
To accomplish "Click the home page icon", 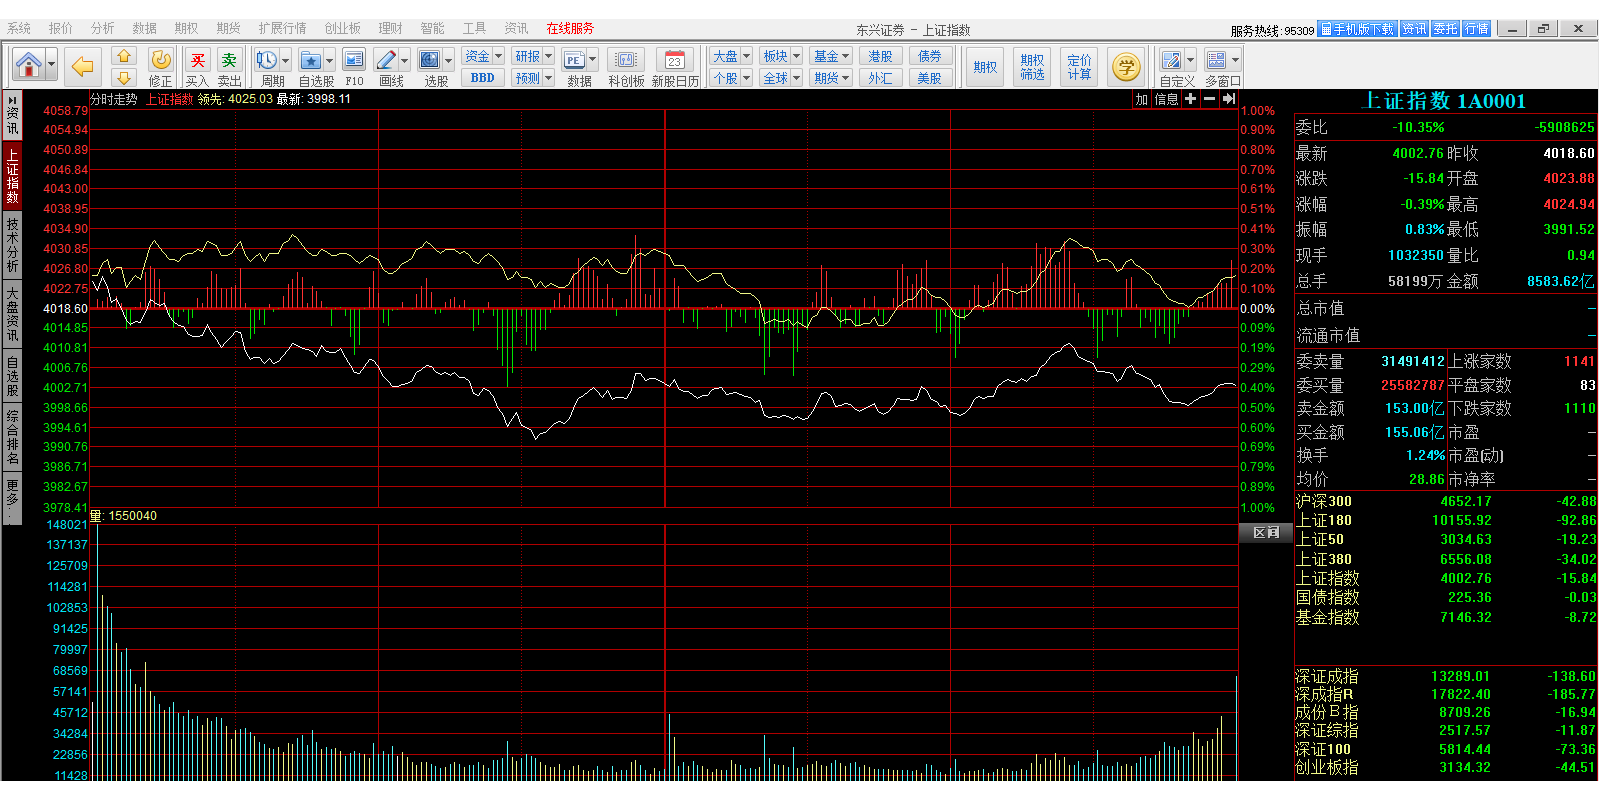I will (29, 66).
